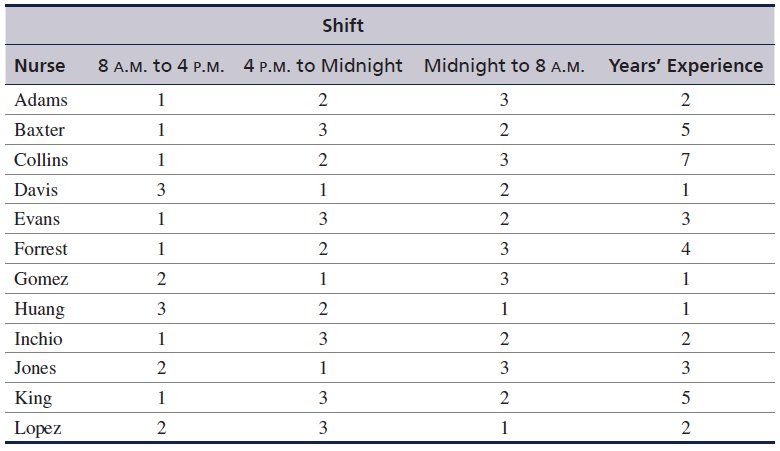
Task: Click the King name cell
Action: click(33, 398)
